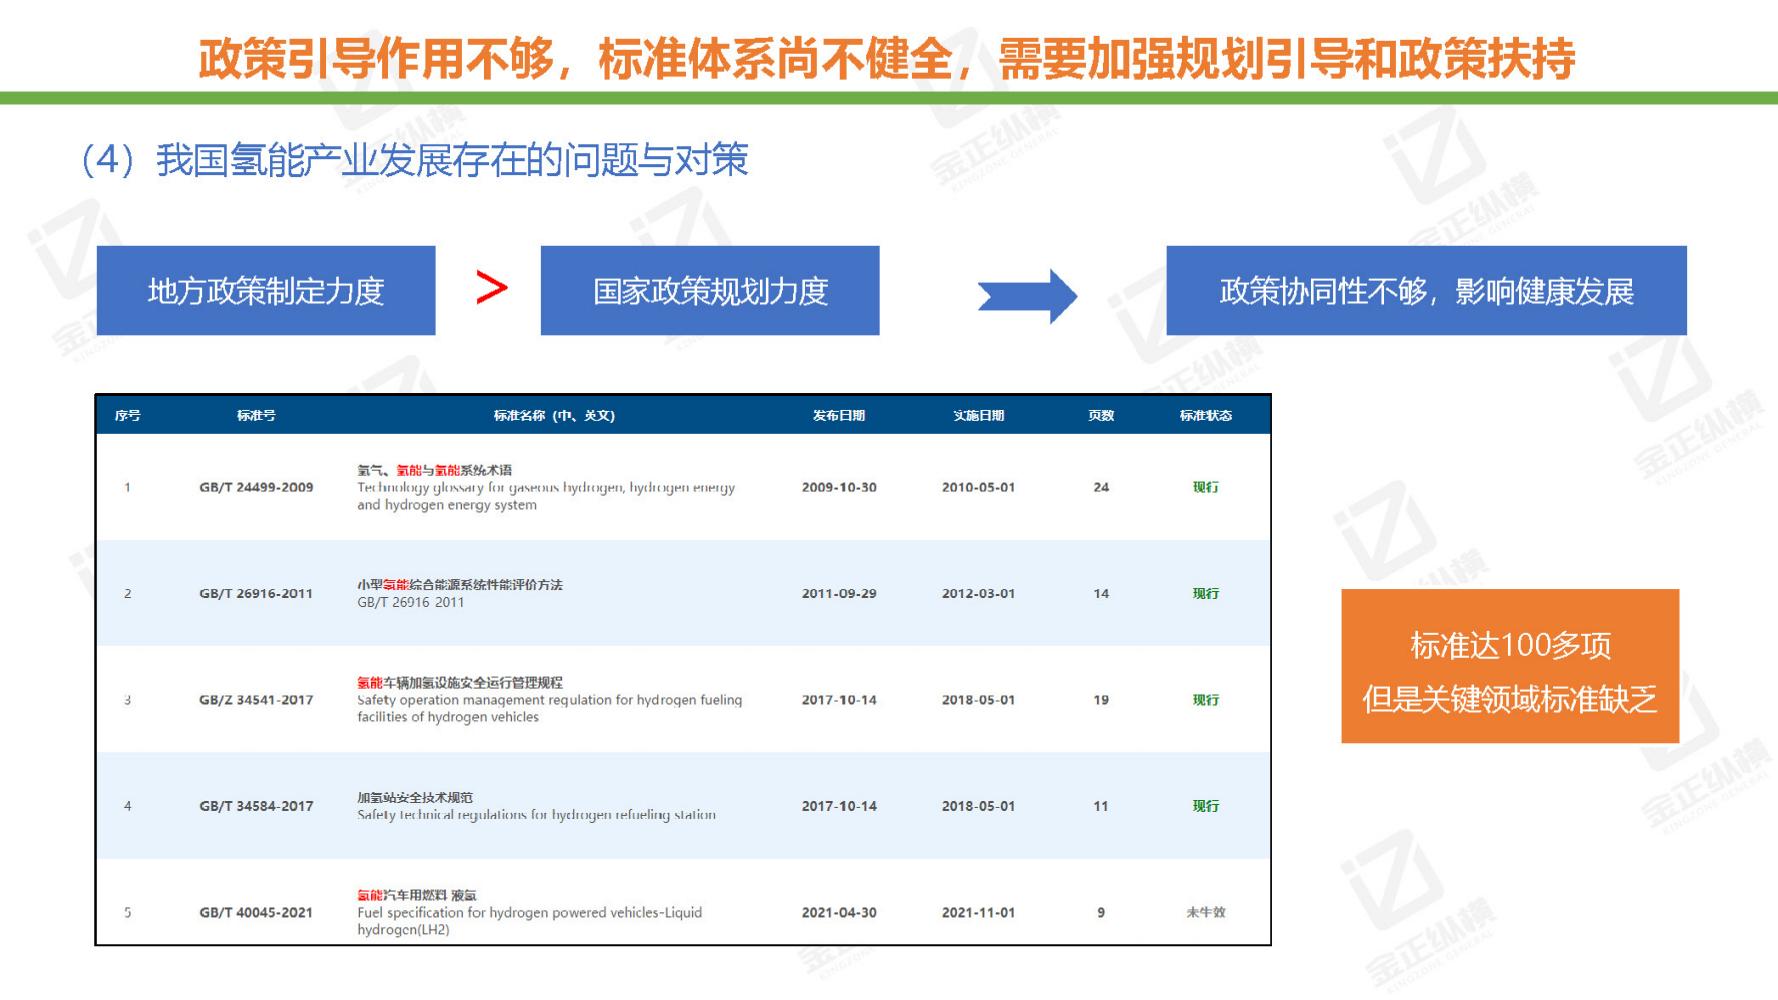Click the blue right arrow between boxes

[x=1028, y=291]
